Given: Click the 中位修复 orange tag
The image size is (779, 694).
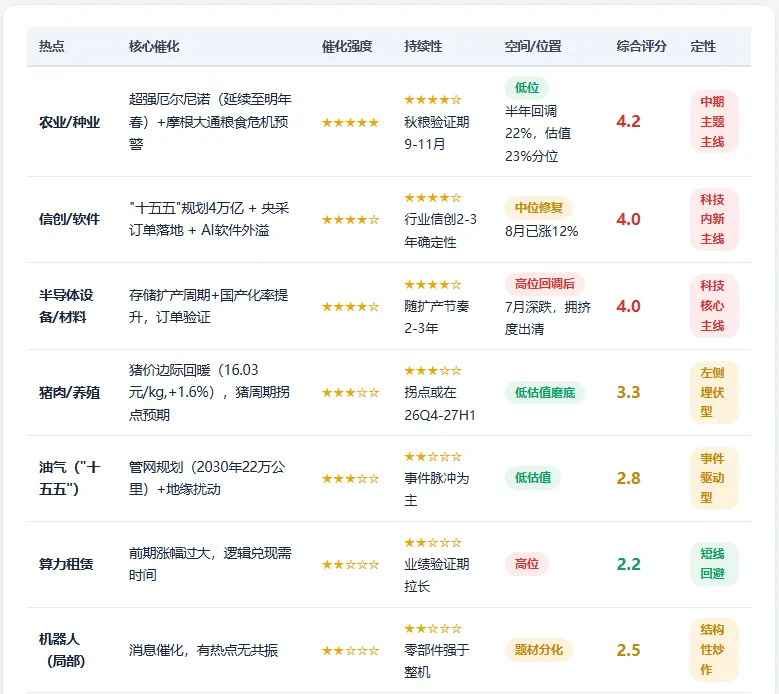Looking at the screenshot, I should [x=539, y=208].
